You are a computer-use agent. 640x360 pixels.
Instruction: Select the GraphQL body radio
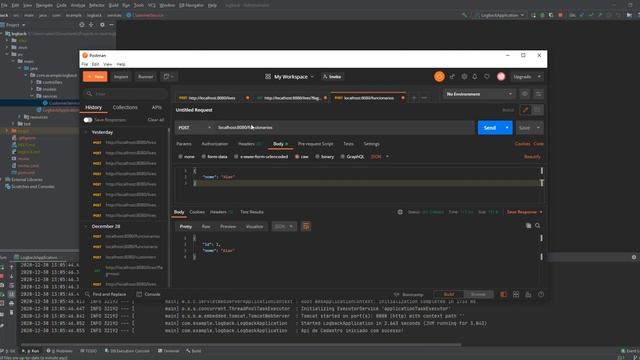point(342,157)
